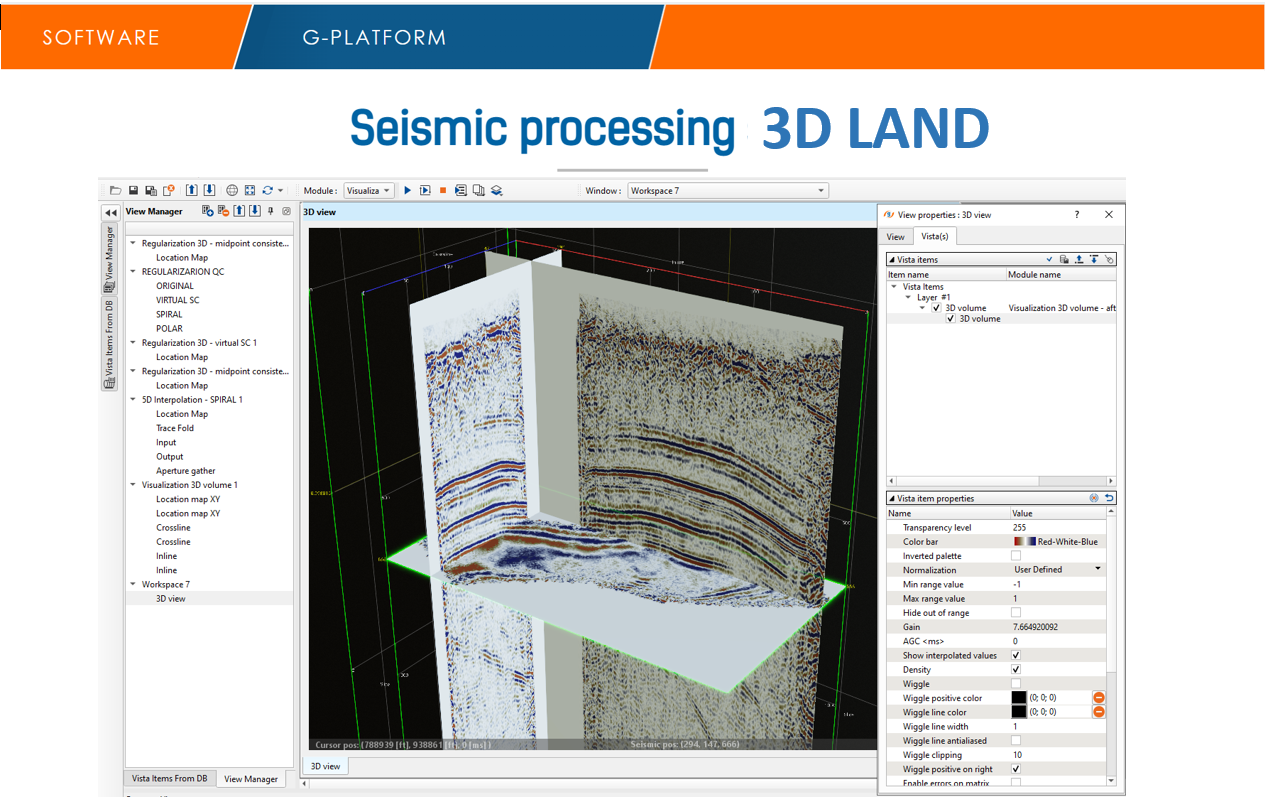Open the Window Workspace 7 dropdown
1268x803 pixels.
(726, 190)
